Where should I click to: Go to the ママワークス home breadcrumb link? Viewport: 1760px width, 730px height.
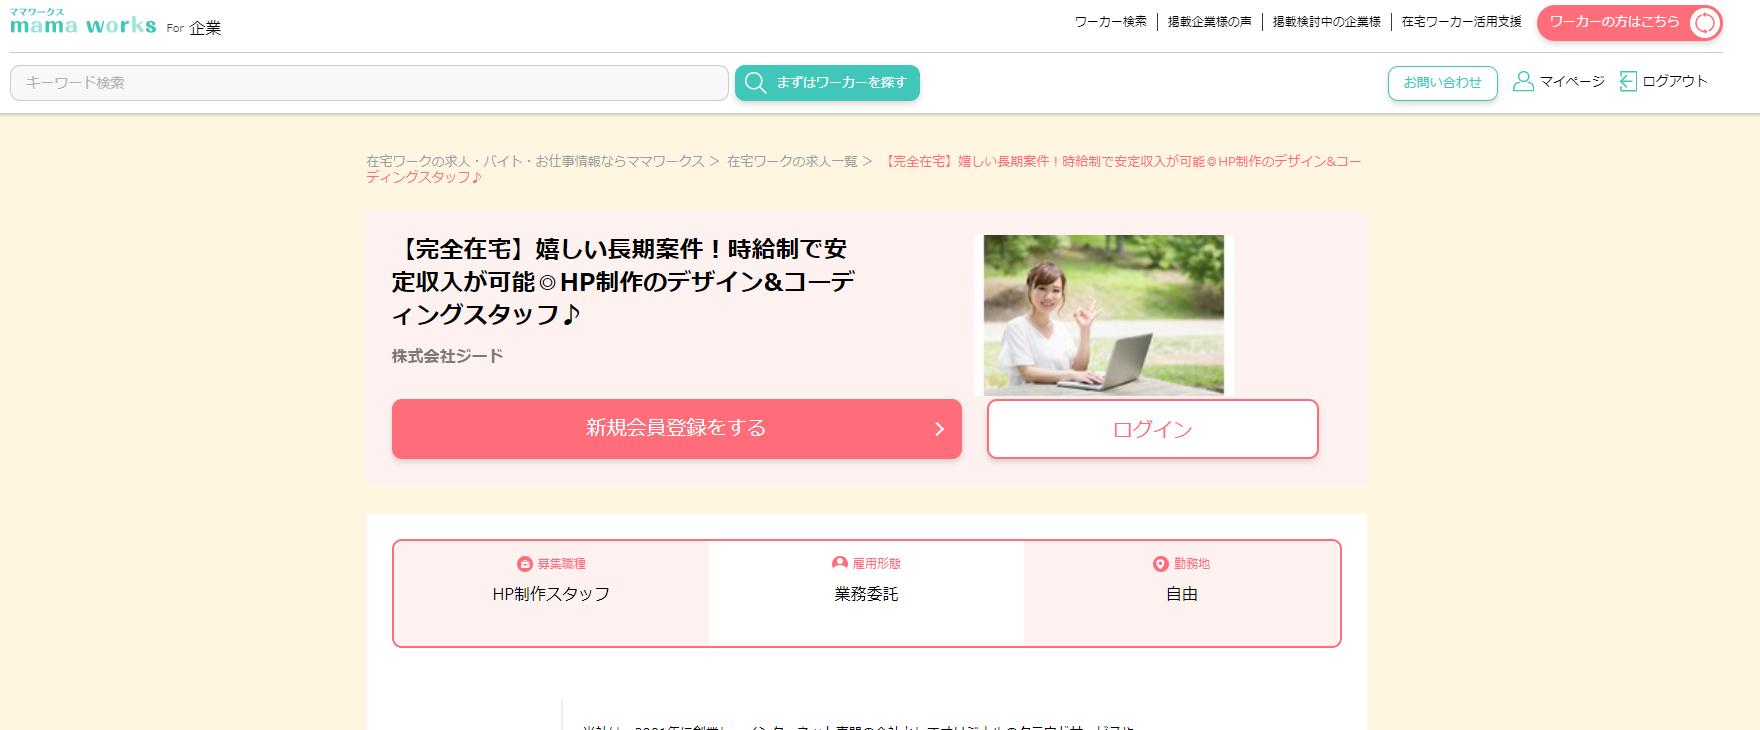tap(535, 161)
